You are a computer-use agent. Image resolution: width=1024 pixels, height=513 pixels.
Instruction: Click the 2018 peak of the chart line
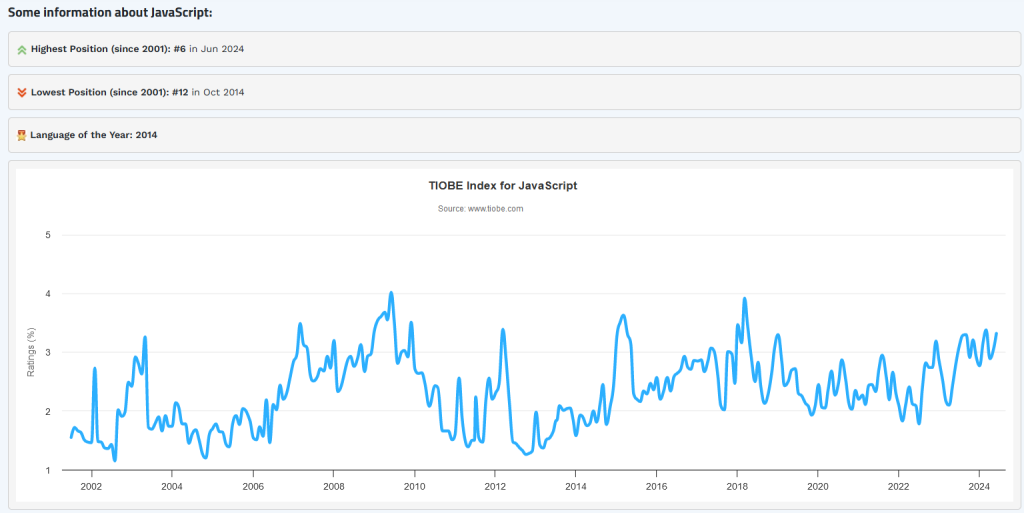click(744, 299)
